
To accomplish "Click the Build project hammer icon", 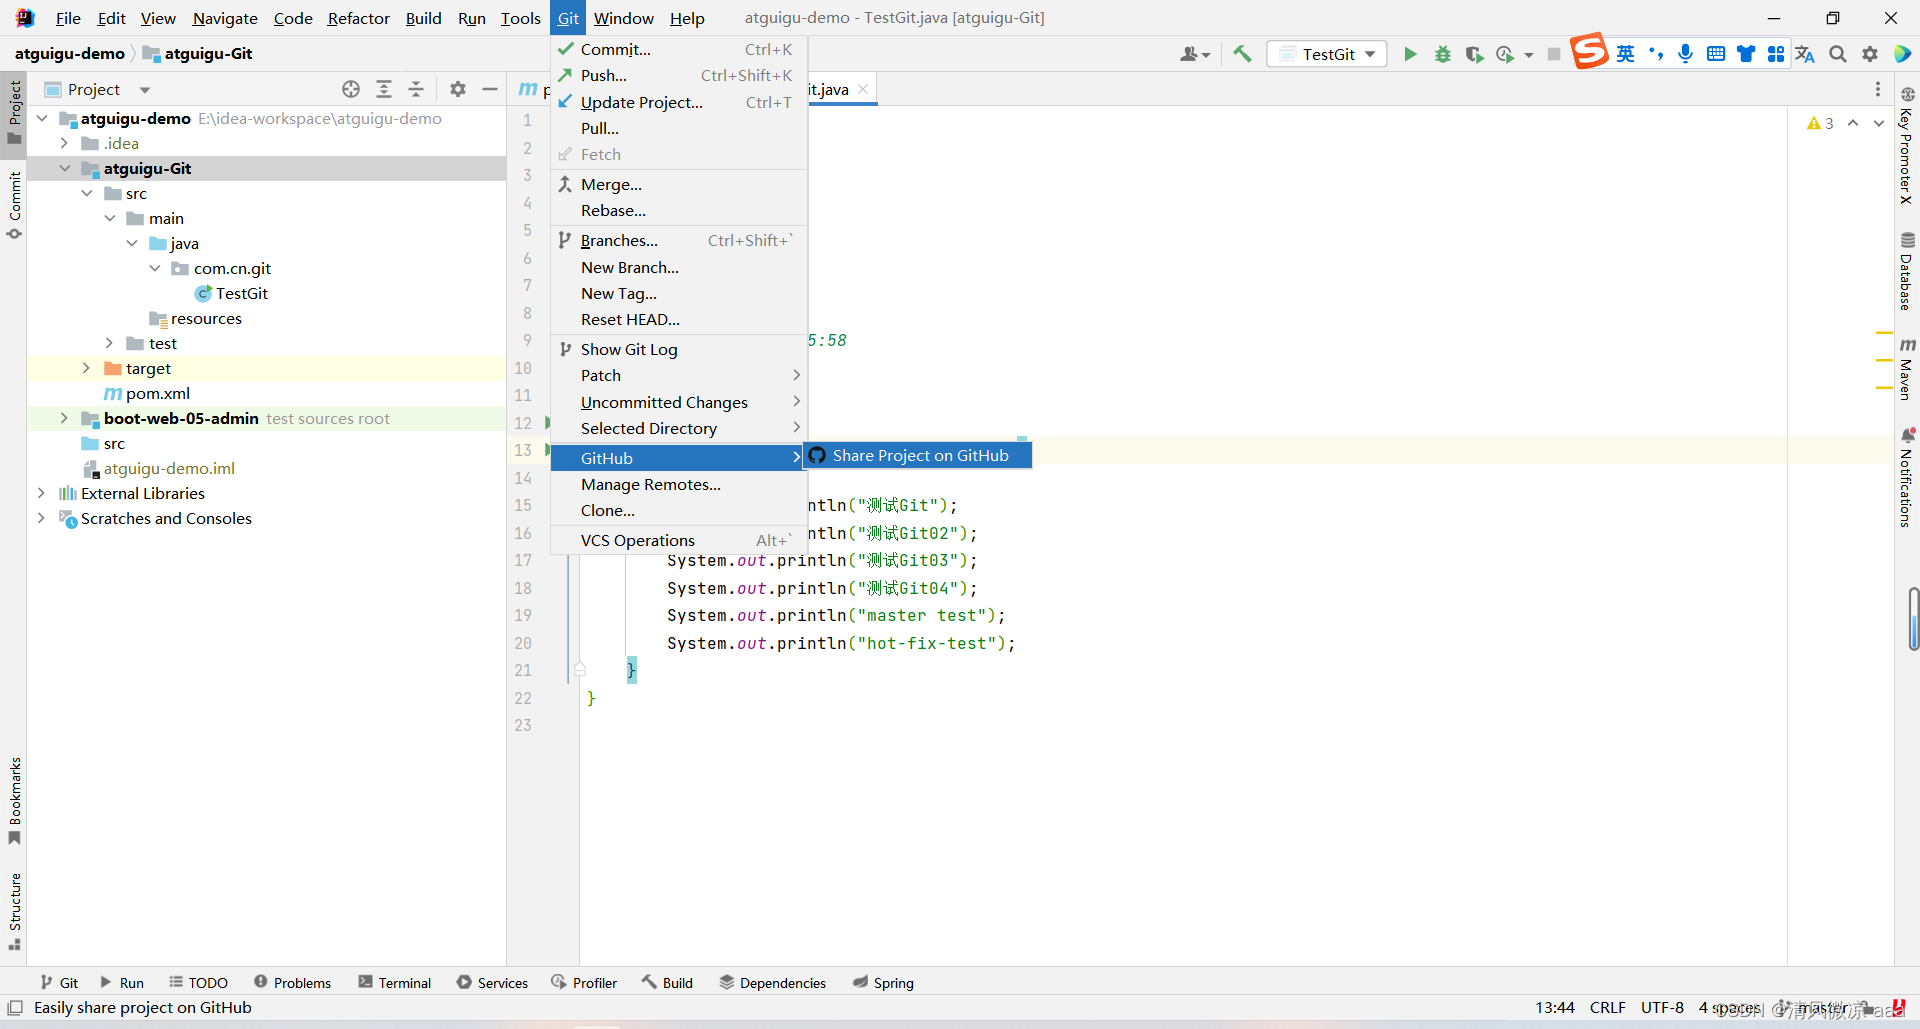I will point(1242,54).
